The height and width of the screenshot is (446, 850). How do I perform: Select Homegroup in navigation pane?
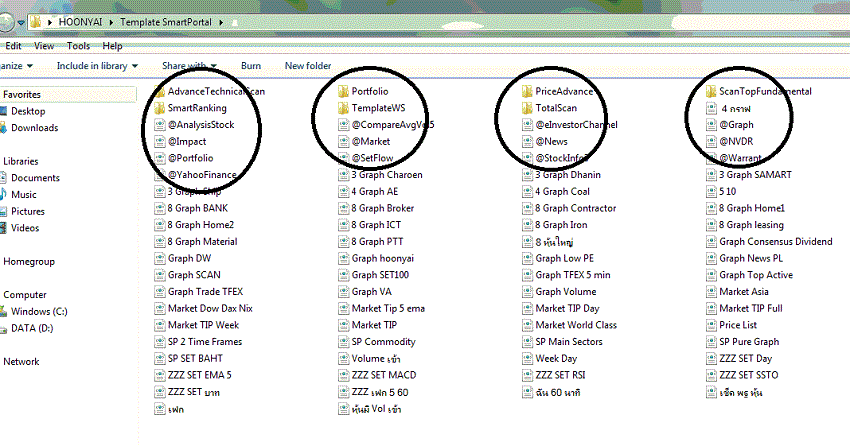[29, 262]
